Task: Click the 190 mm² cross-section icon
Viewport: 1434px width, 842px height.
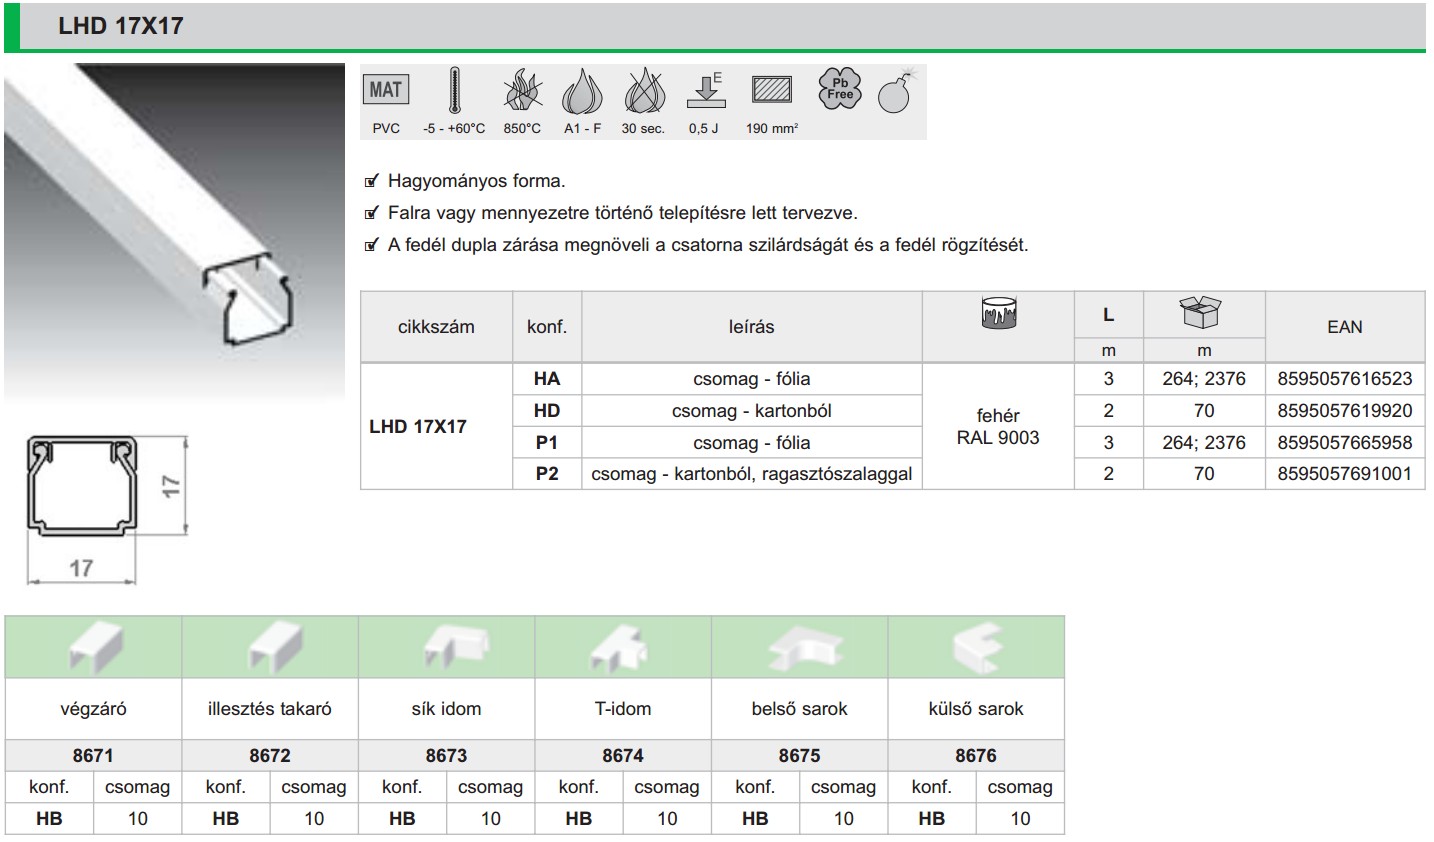Action: 771,90
